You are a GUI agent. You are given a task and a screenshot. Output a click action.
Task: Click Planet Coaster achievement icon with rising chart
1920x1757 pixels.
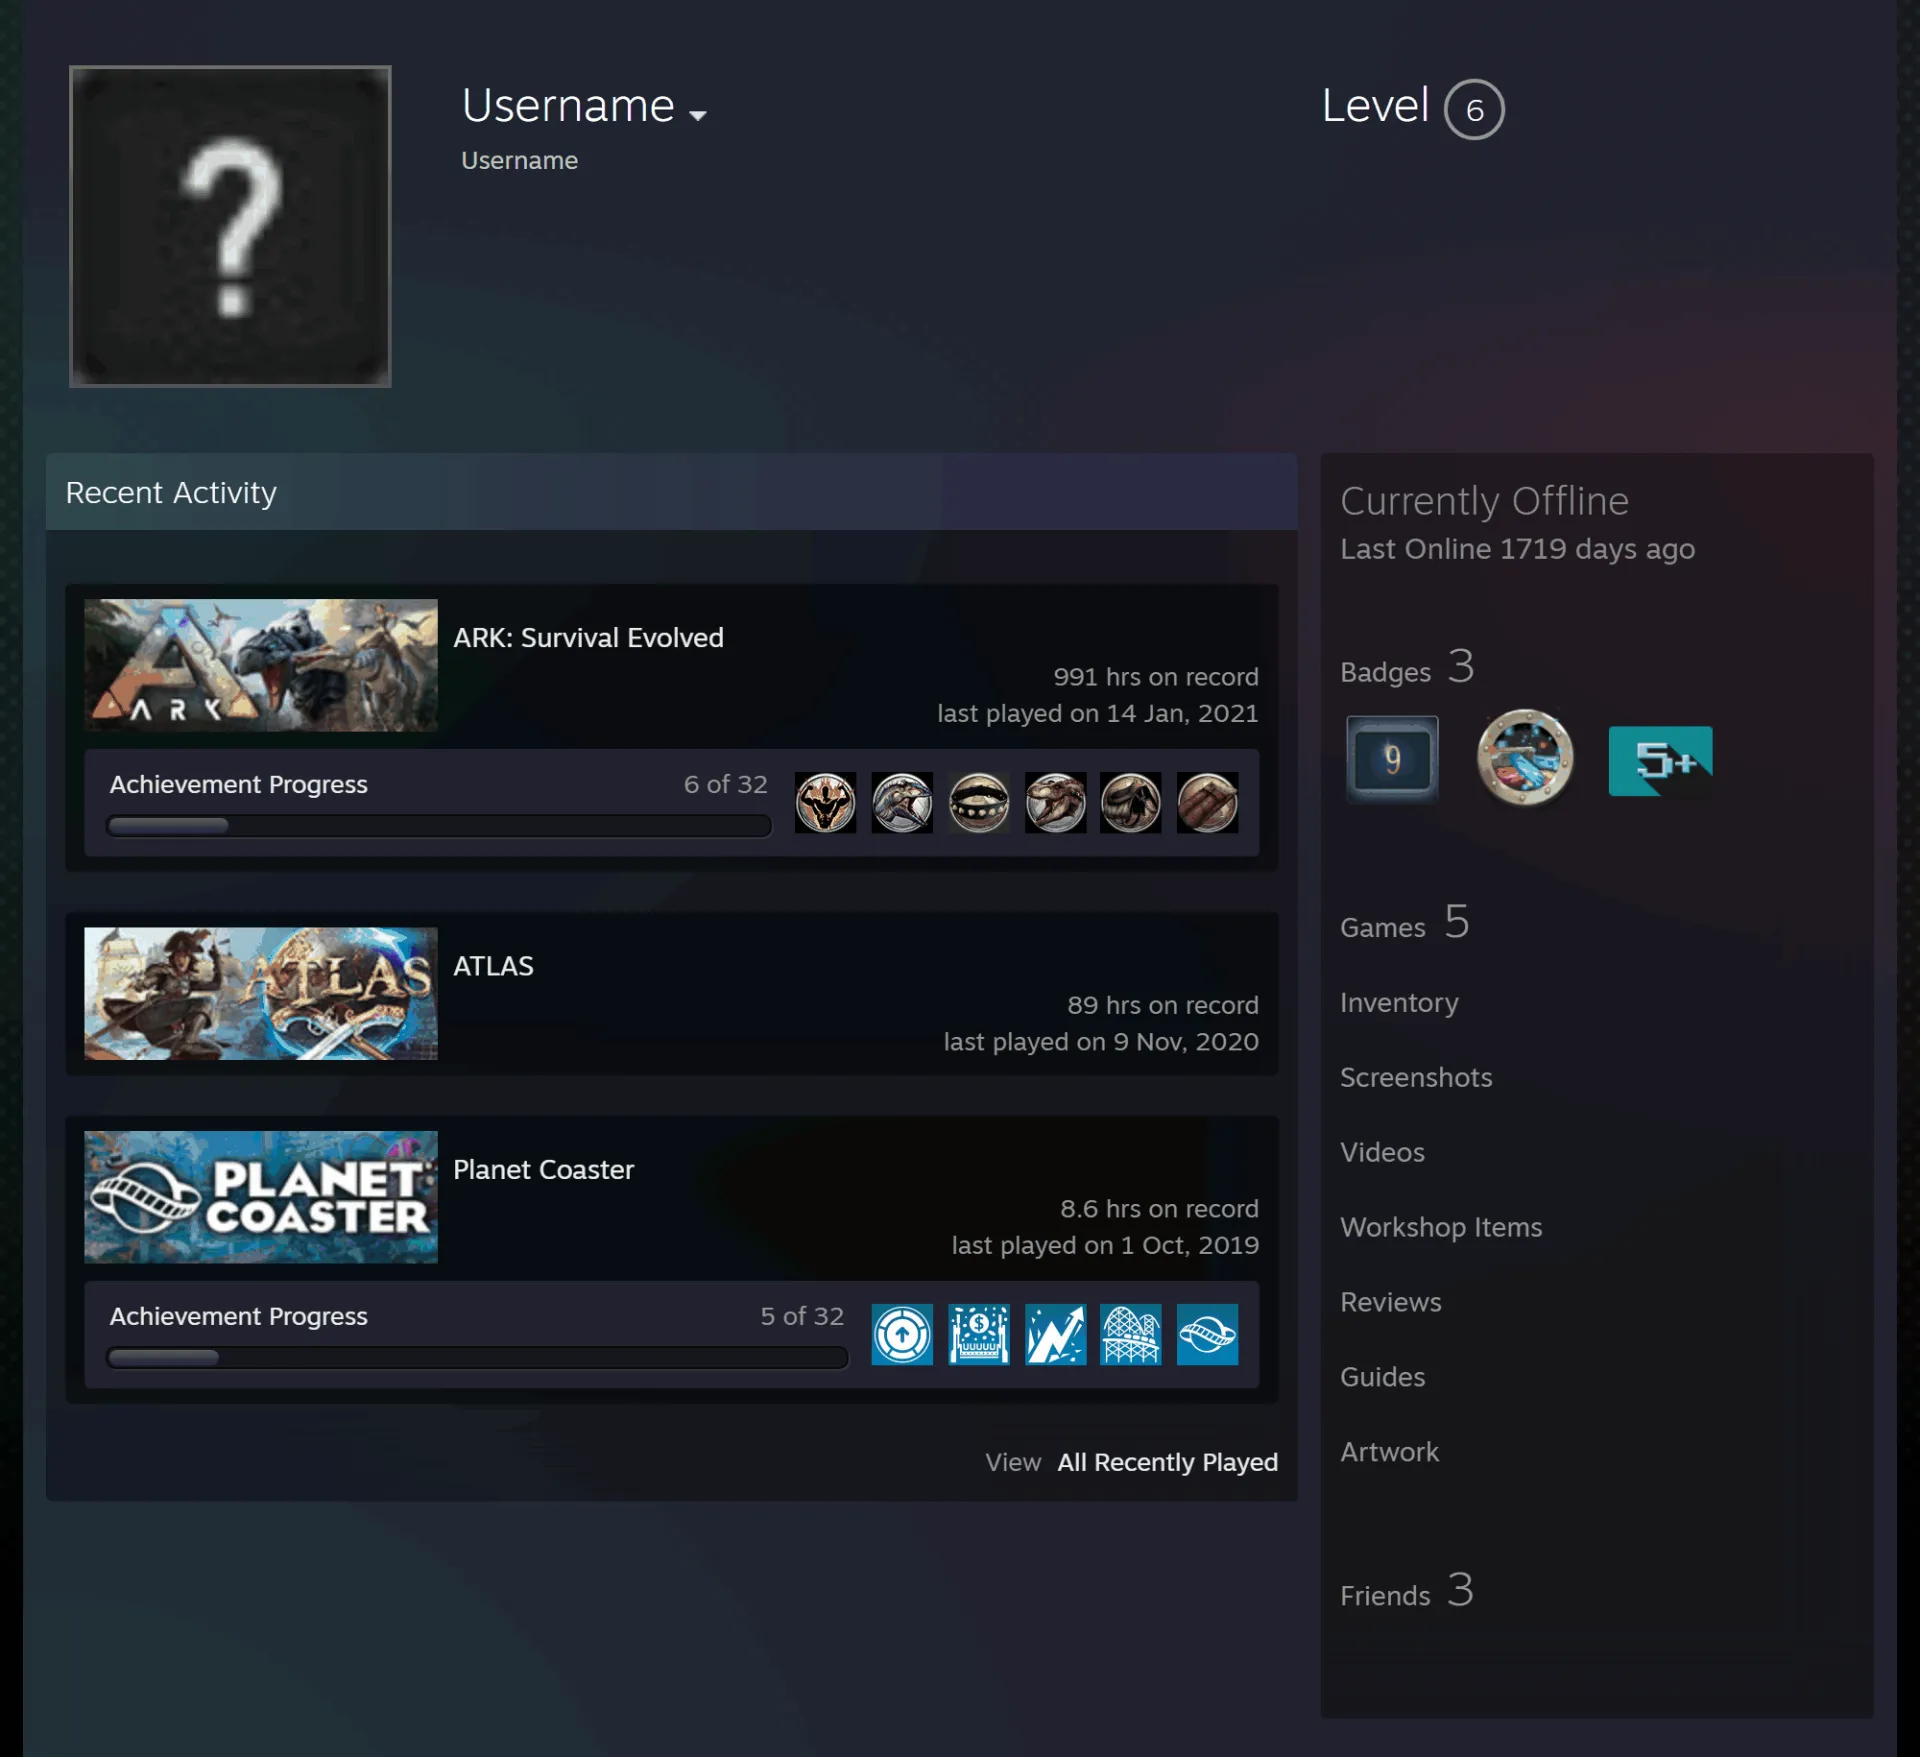1055,1334
